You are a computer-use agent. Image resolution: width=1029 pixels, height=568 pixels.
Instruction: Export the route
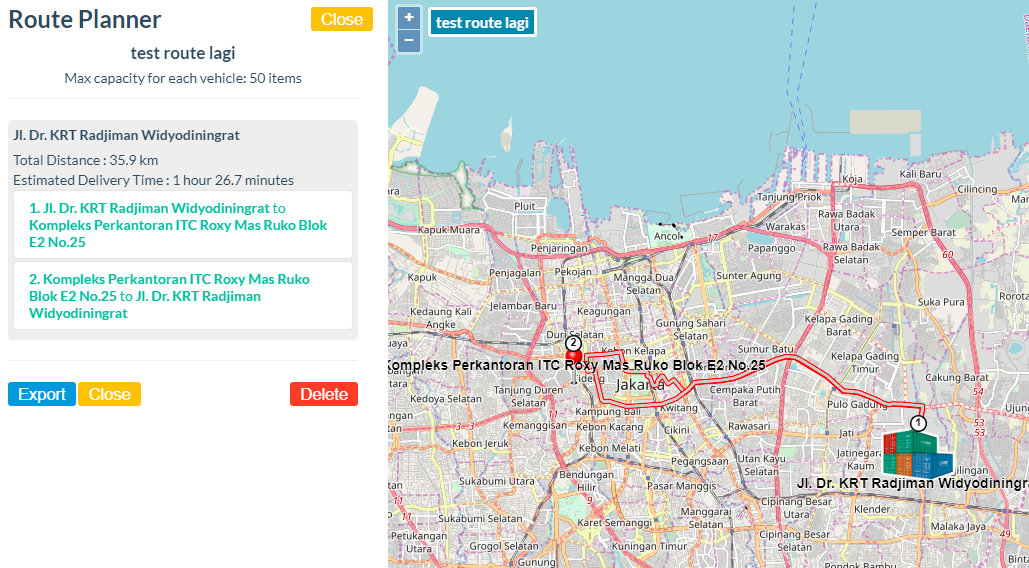tap(42, 394)
